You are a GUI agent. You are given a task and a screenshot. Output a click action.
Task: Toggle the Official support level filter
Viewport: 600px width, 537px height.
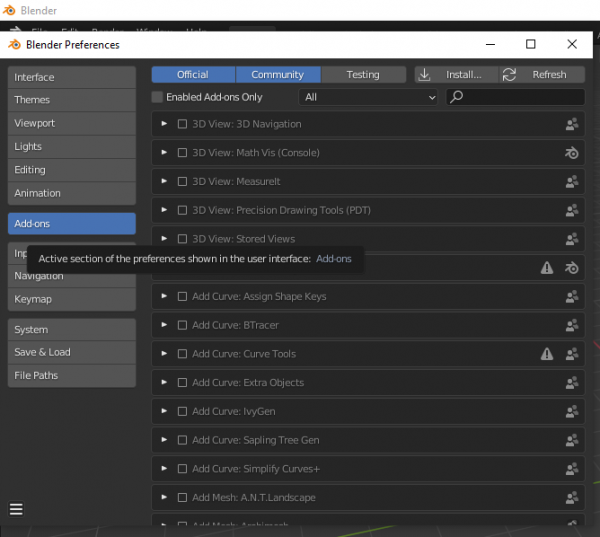click(x=193, y=75)
